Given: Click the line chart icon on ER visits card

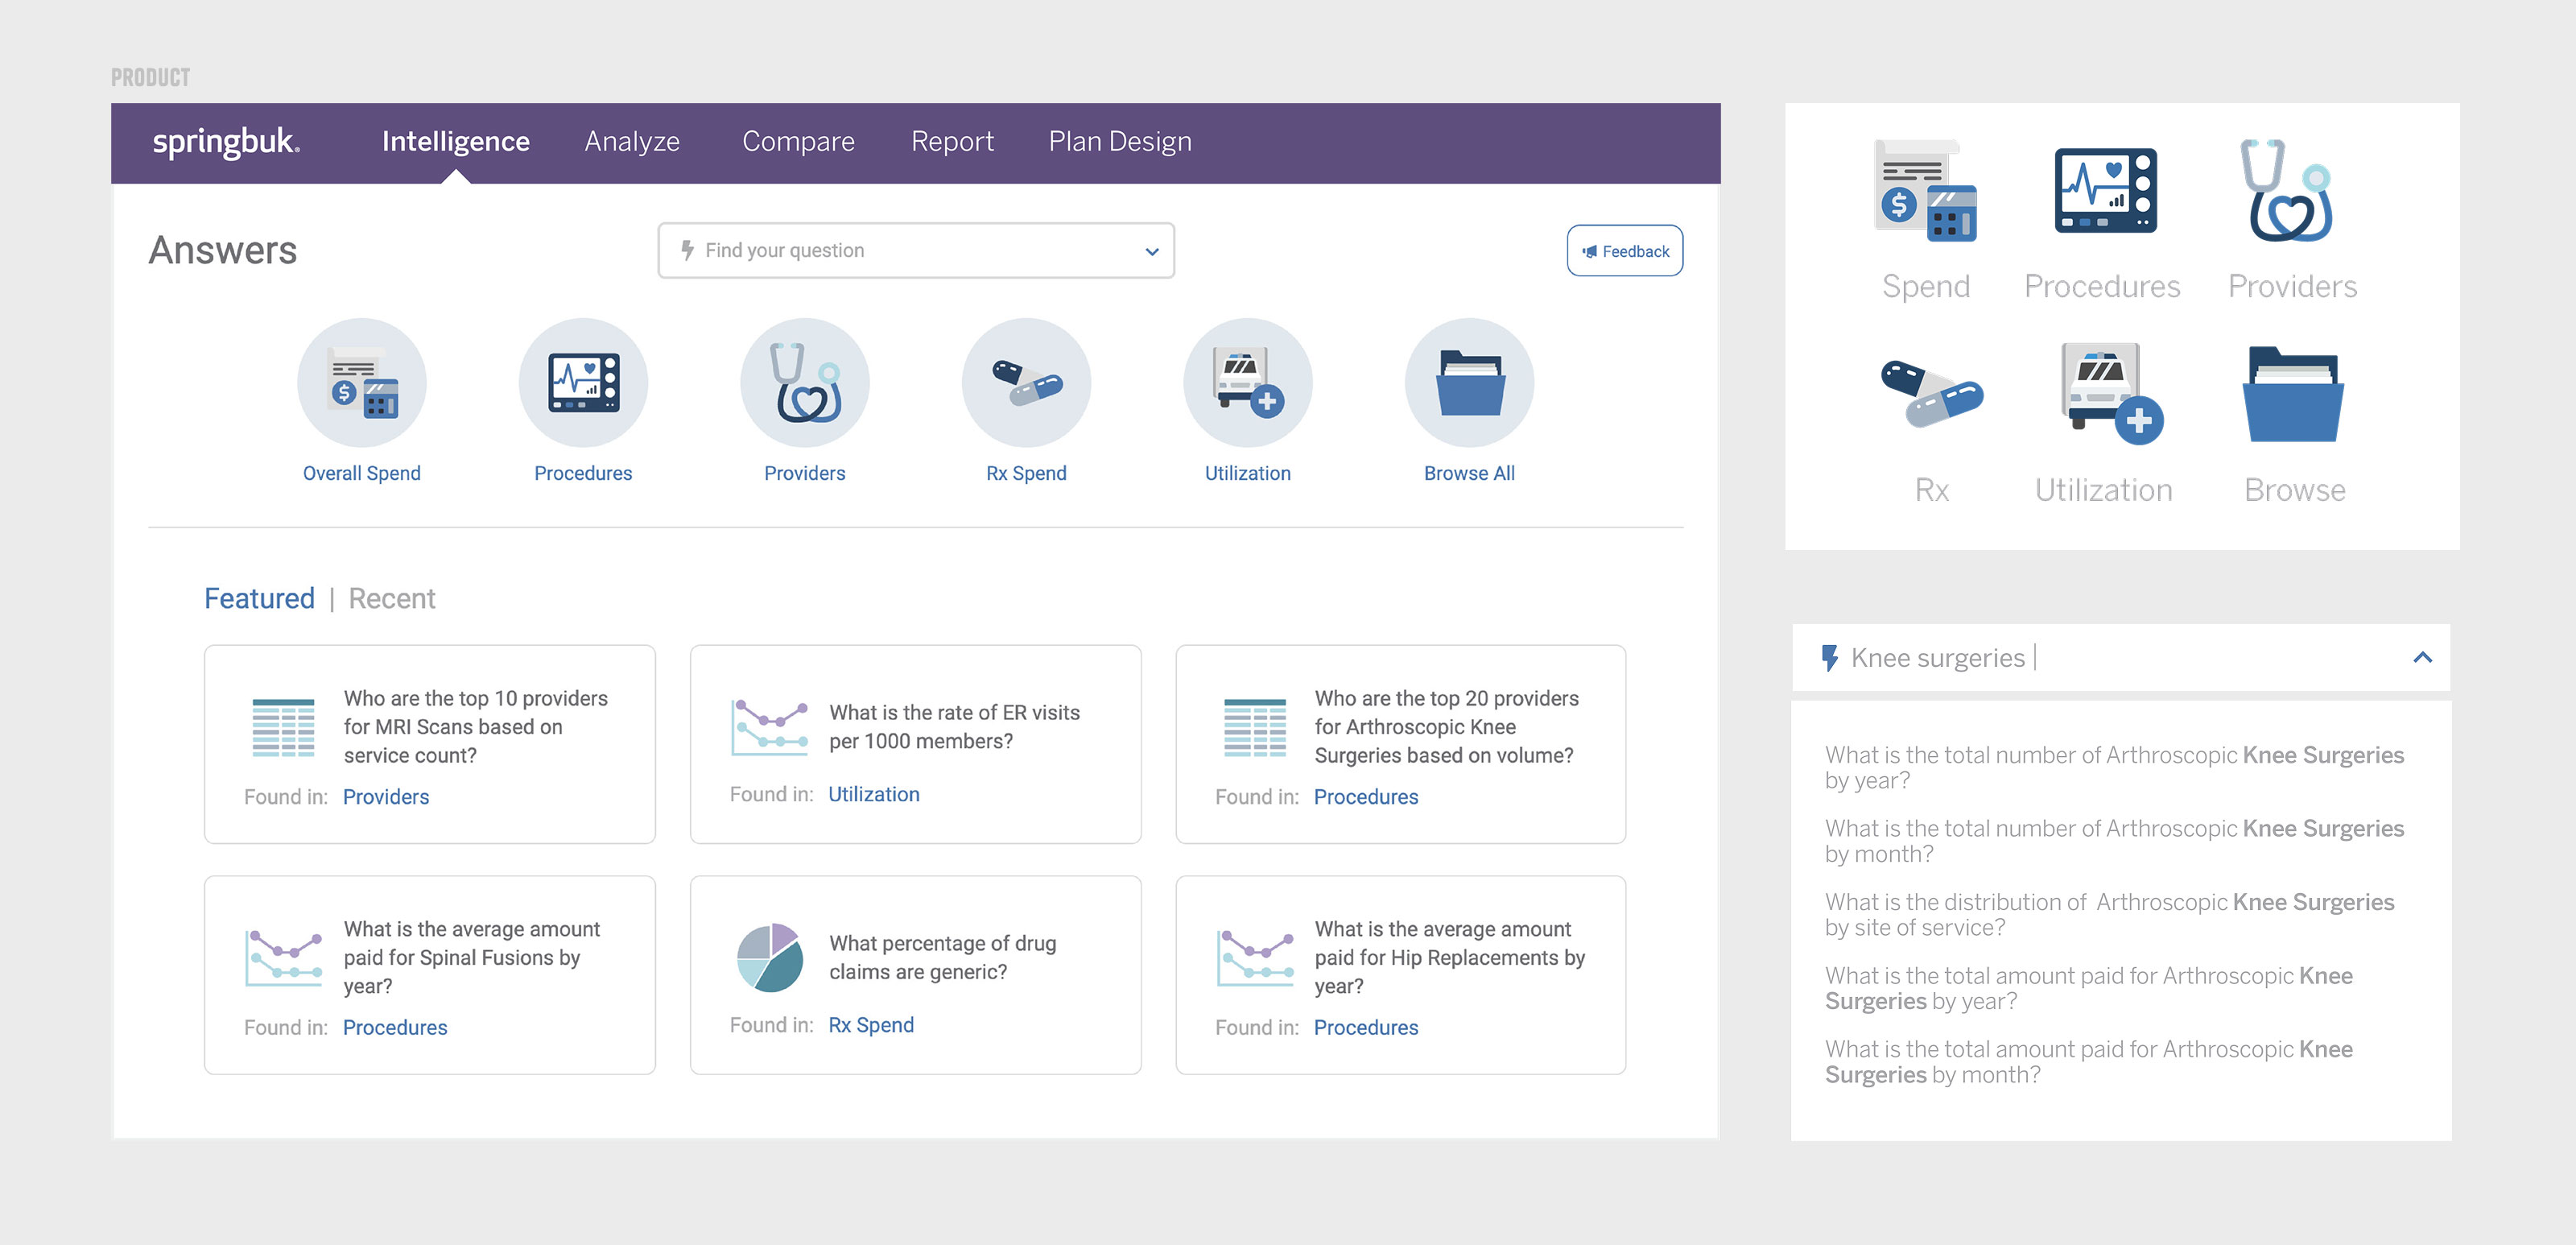Looking at the screenshot, I should [x=769, y=727].
